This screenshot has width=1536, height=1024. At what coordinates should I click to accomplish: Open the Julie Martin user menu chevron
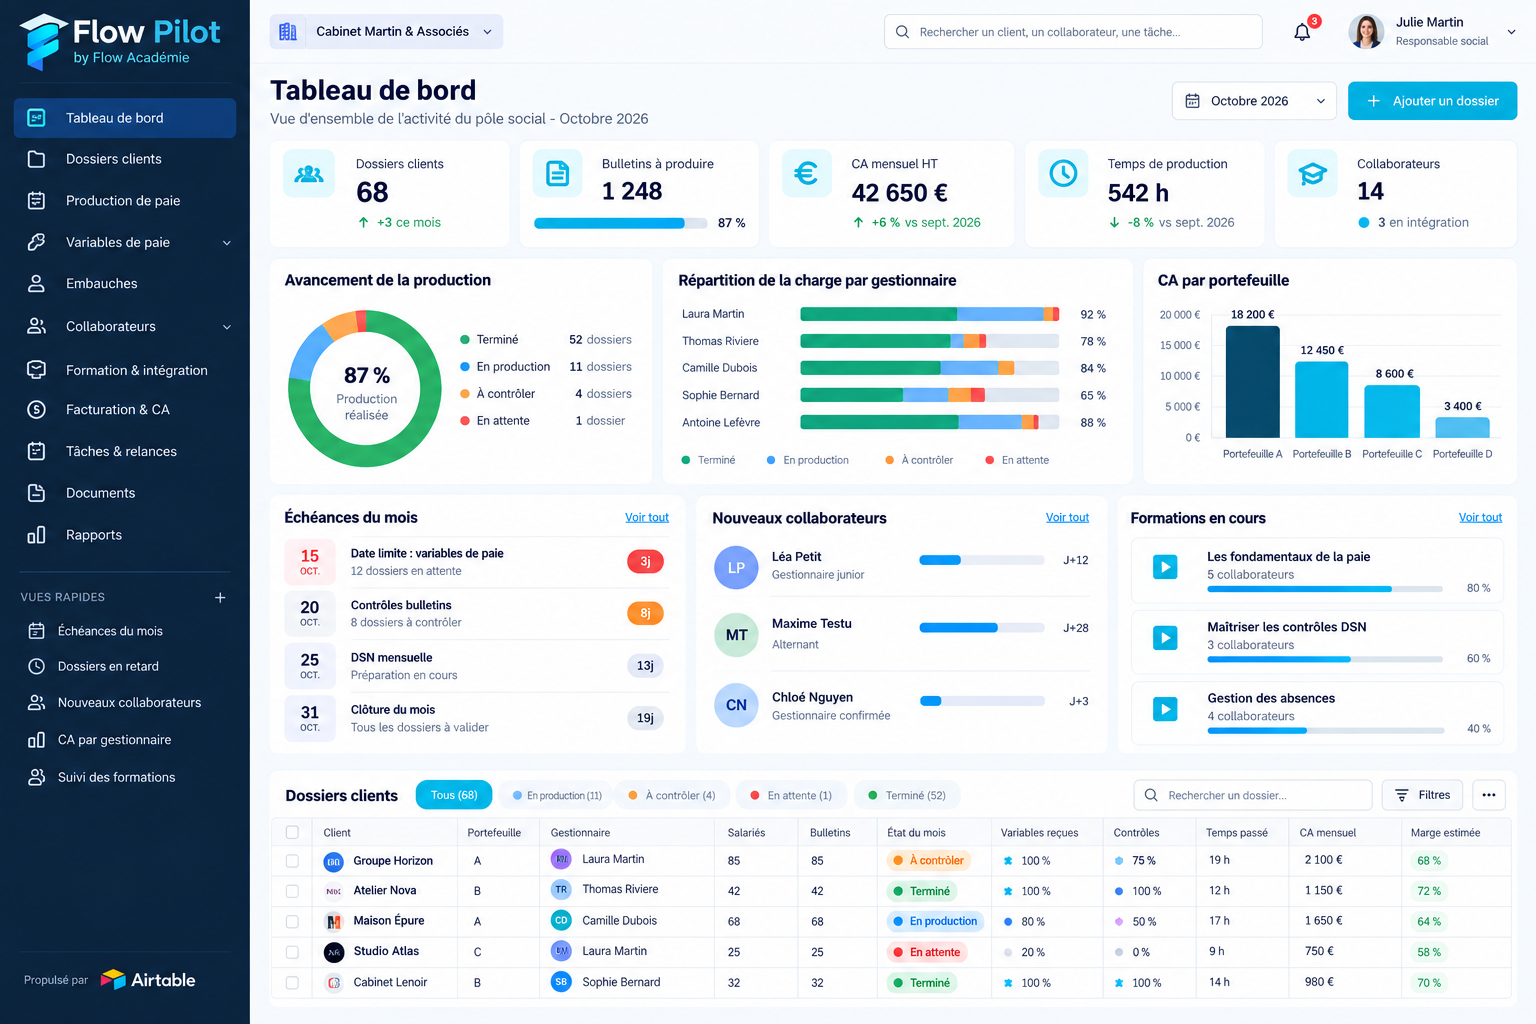1511,32
